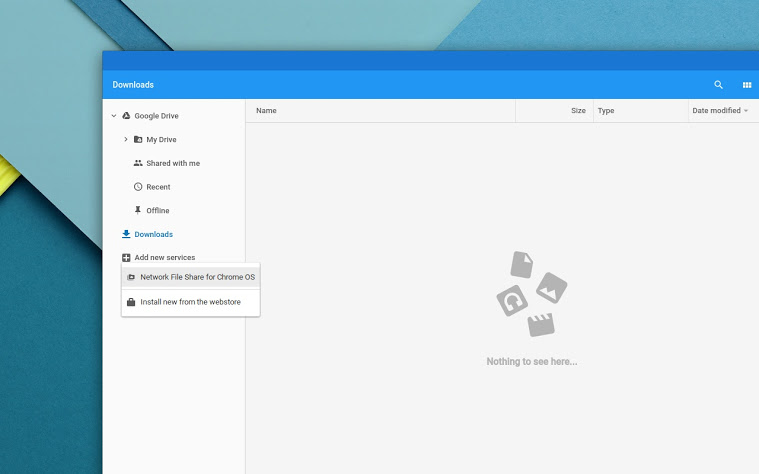Screen dimensions: 759x474
Task: Sort files by Name column
Action: pos(266,110)
